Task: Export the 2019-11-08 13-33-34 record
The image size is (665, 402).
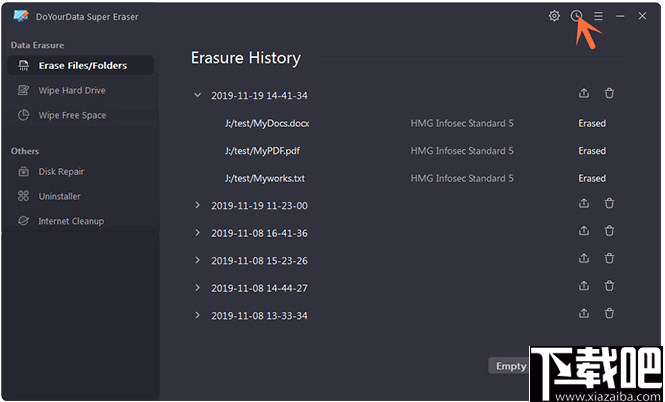Action: [x=584, y=313]
